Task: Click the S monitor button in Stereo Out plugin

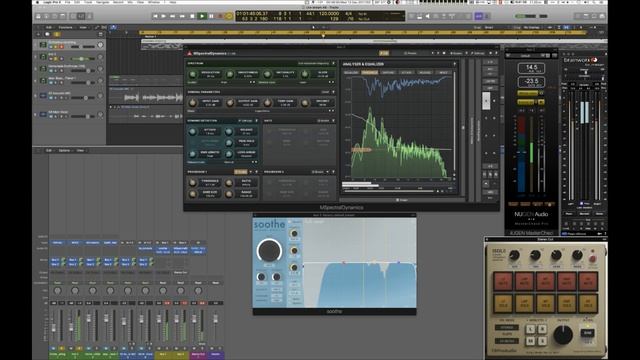Action: point(542,340)
